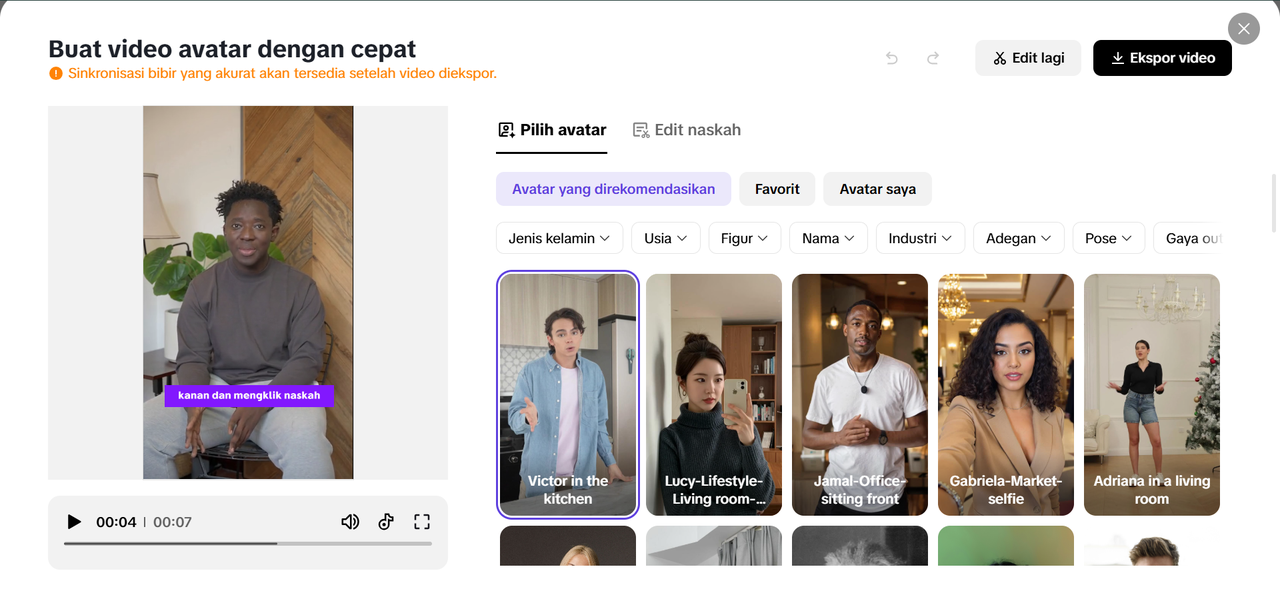Open the Industri filter dropdown
The image size is (1280, 593).
coord(920,238)
